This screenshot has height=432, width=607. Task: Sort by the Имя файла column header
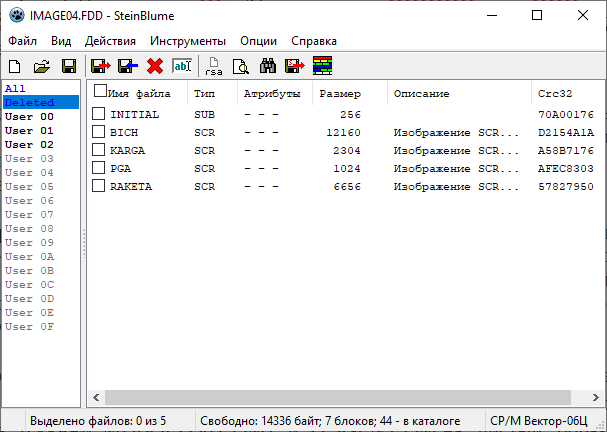point(139,94)
